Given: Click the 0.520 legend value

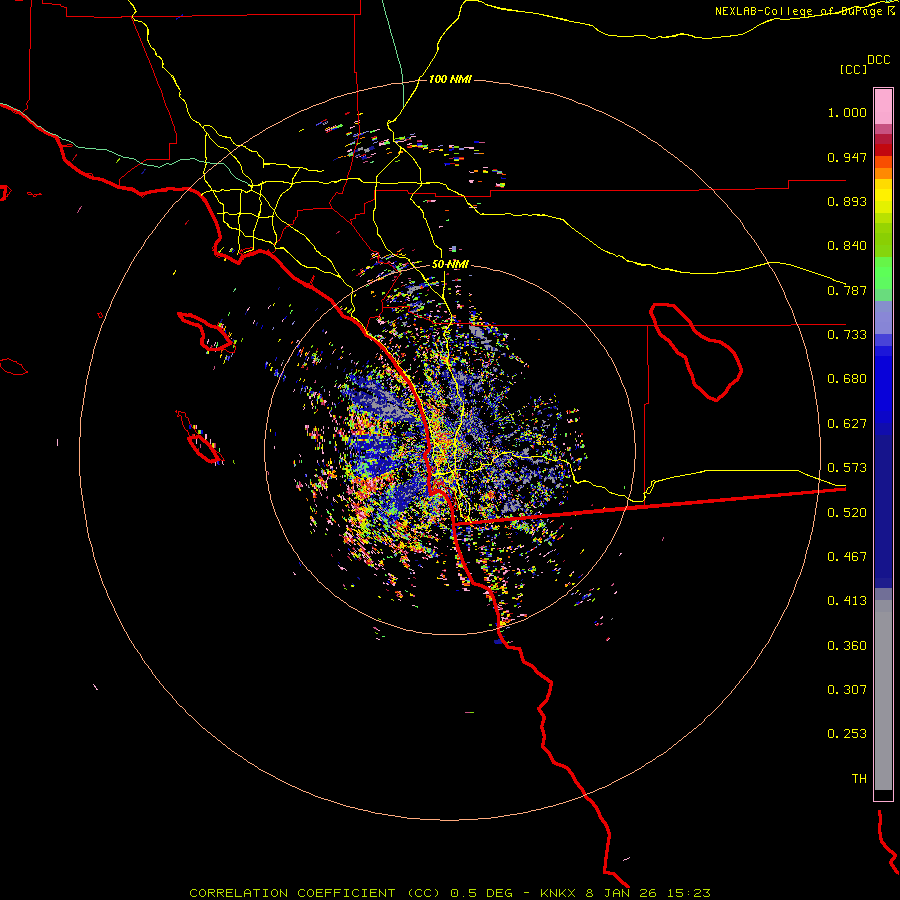Looking at the screenshot, I should pos(847,513).
